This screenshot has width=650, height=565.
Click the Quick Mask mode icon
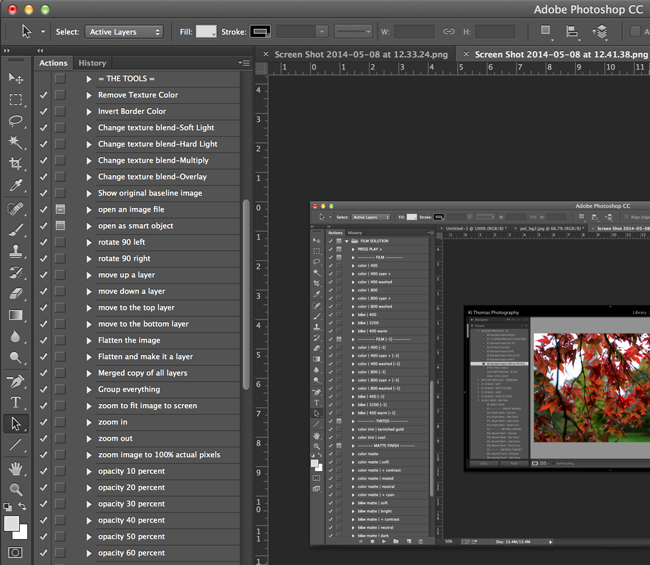tap(15, 552)
